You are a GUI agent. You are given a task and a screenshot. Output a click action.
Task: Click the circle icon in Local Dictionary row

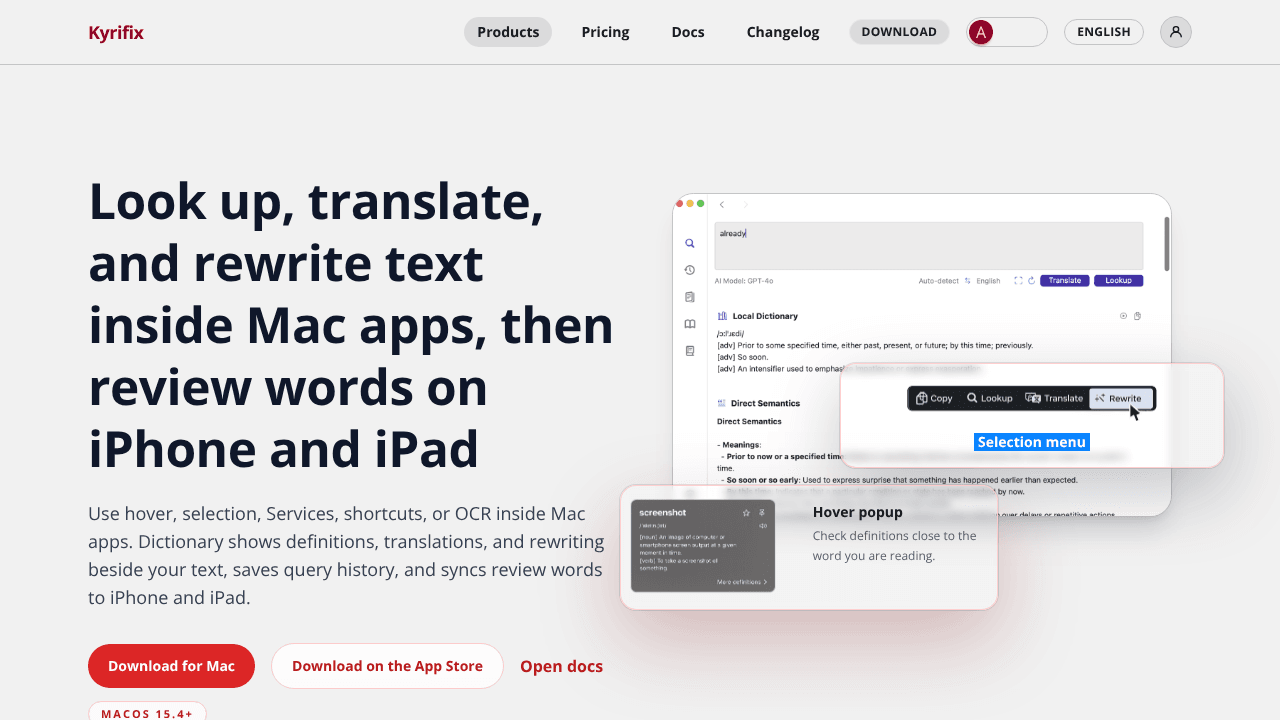click(x=1123, y=316)
